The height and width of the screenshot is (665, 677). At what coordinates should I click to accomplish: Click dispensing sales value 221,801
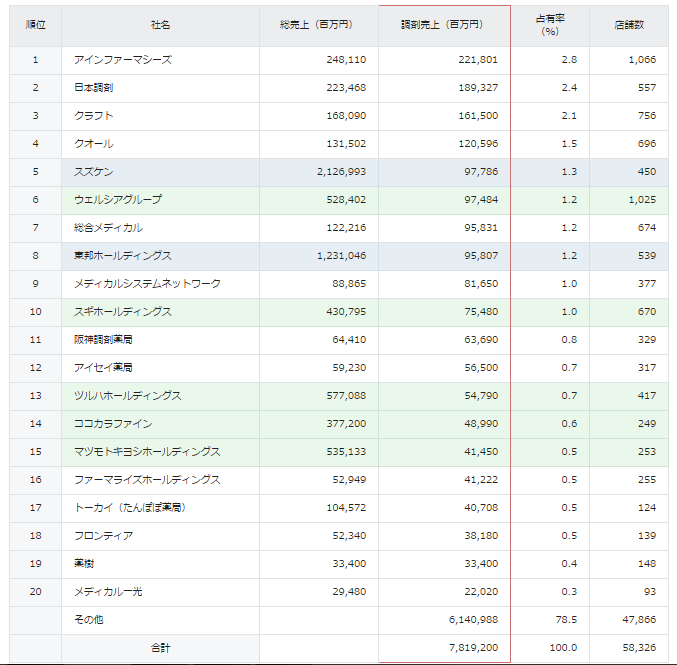coord(478,60)
